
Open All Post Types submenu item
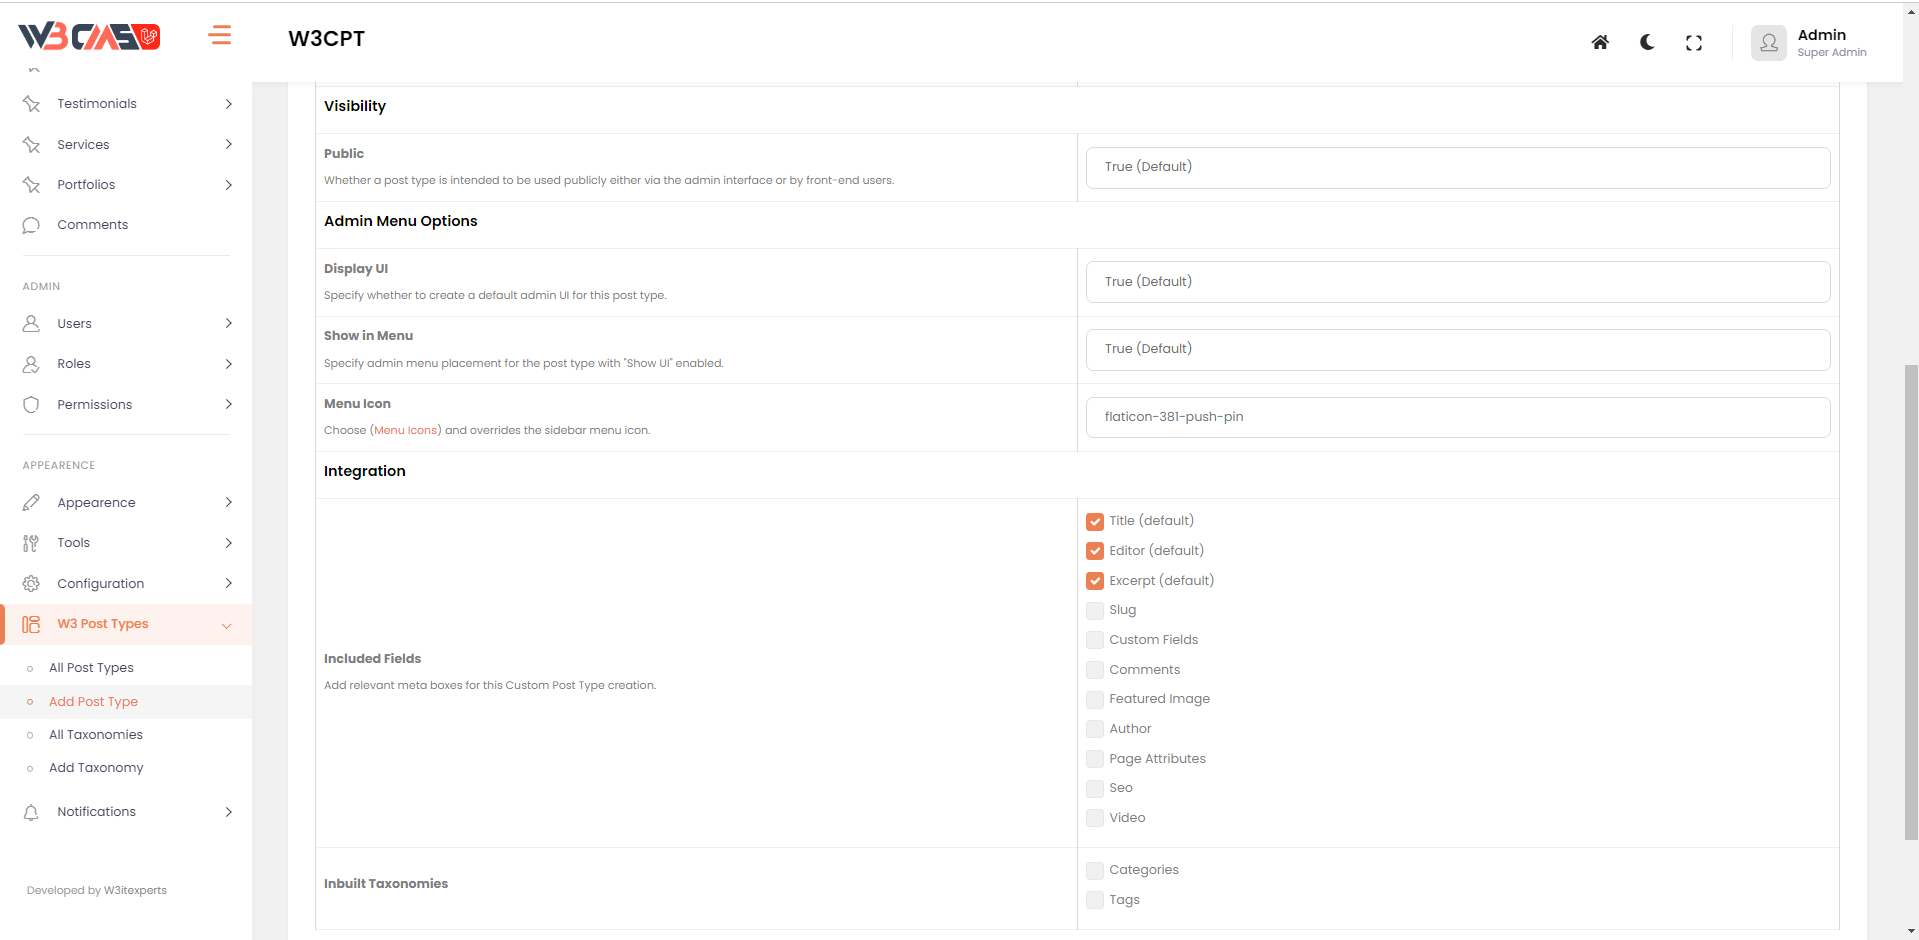click(x=91, y=668)
